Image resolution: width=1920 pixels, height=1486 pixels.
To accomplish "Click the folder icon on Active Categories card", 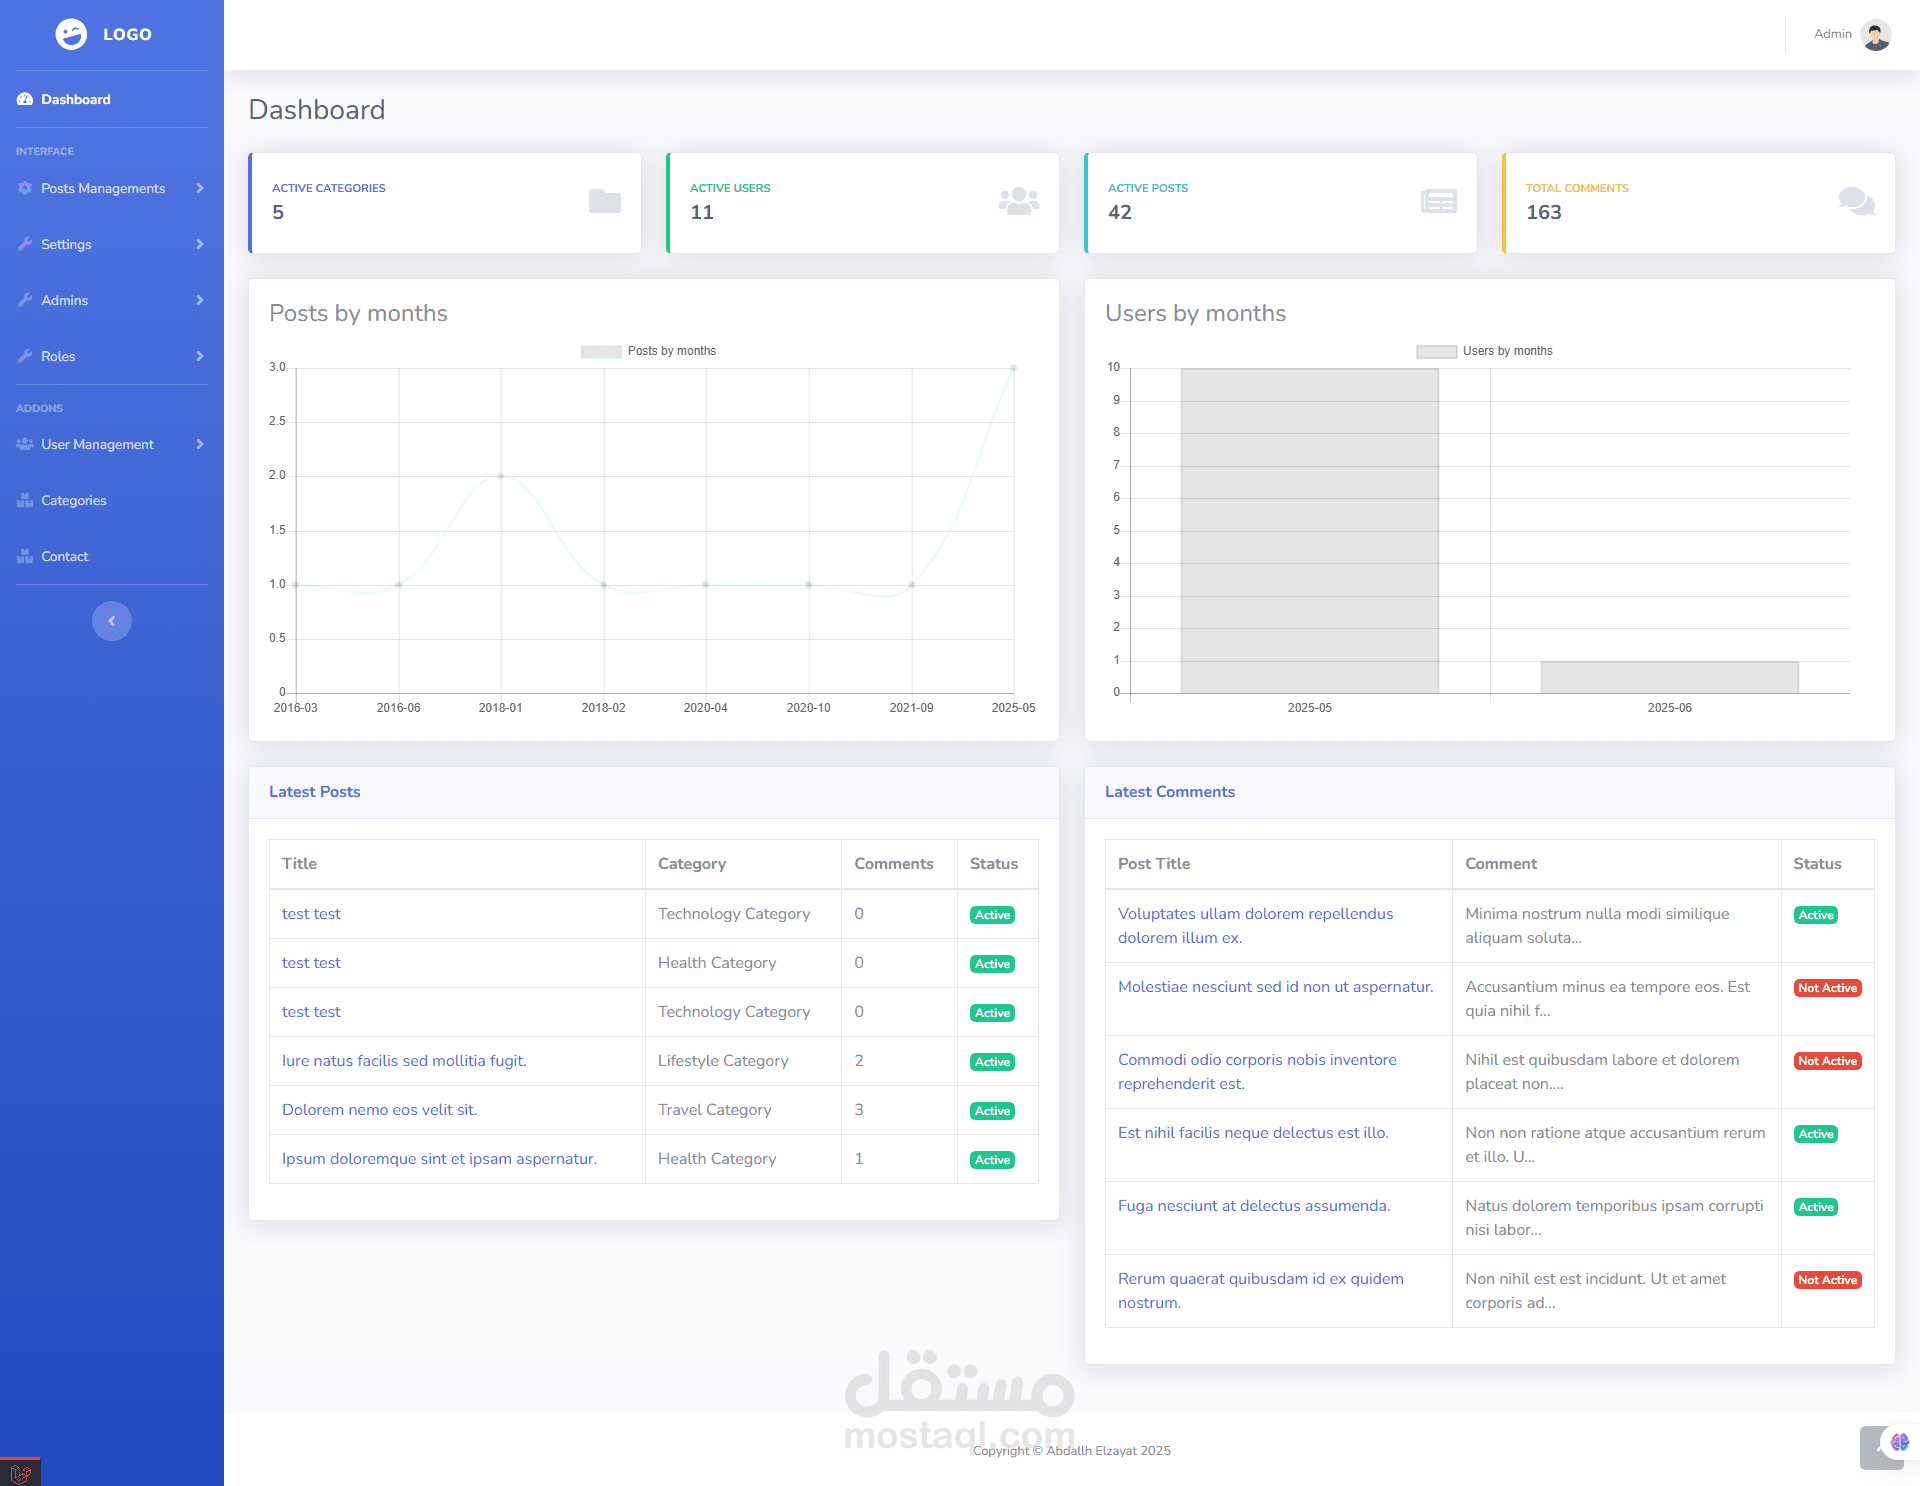I will 605,201.
